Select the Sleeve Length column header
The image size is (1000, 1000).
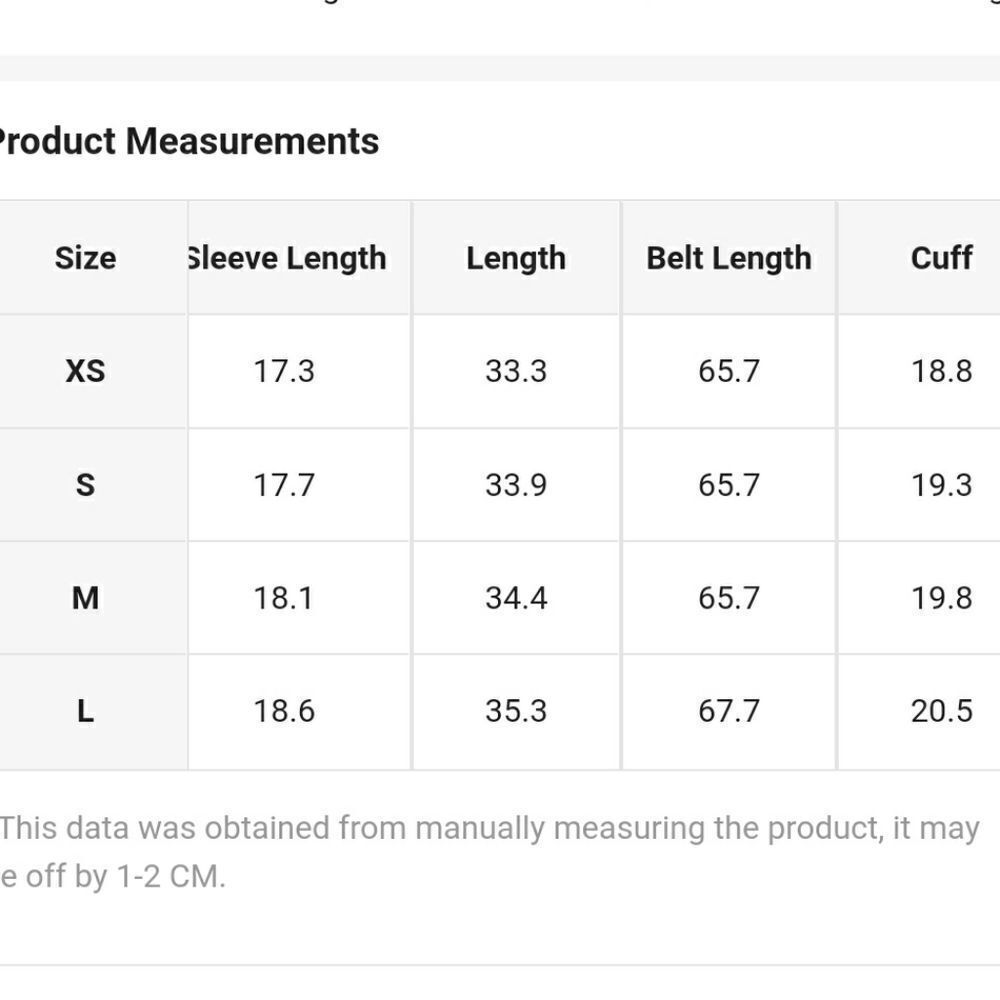point(287,259)
